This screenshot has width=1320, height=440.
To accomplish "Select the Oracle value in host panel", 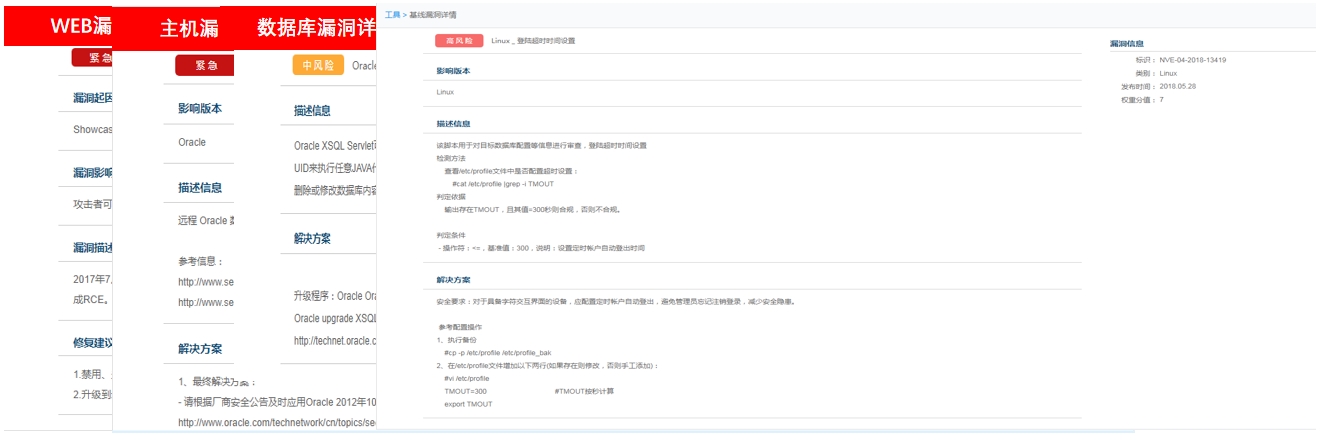I will (192, 142).
